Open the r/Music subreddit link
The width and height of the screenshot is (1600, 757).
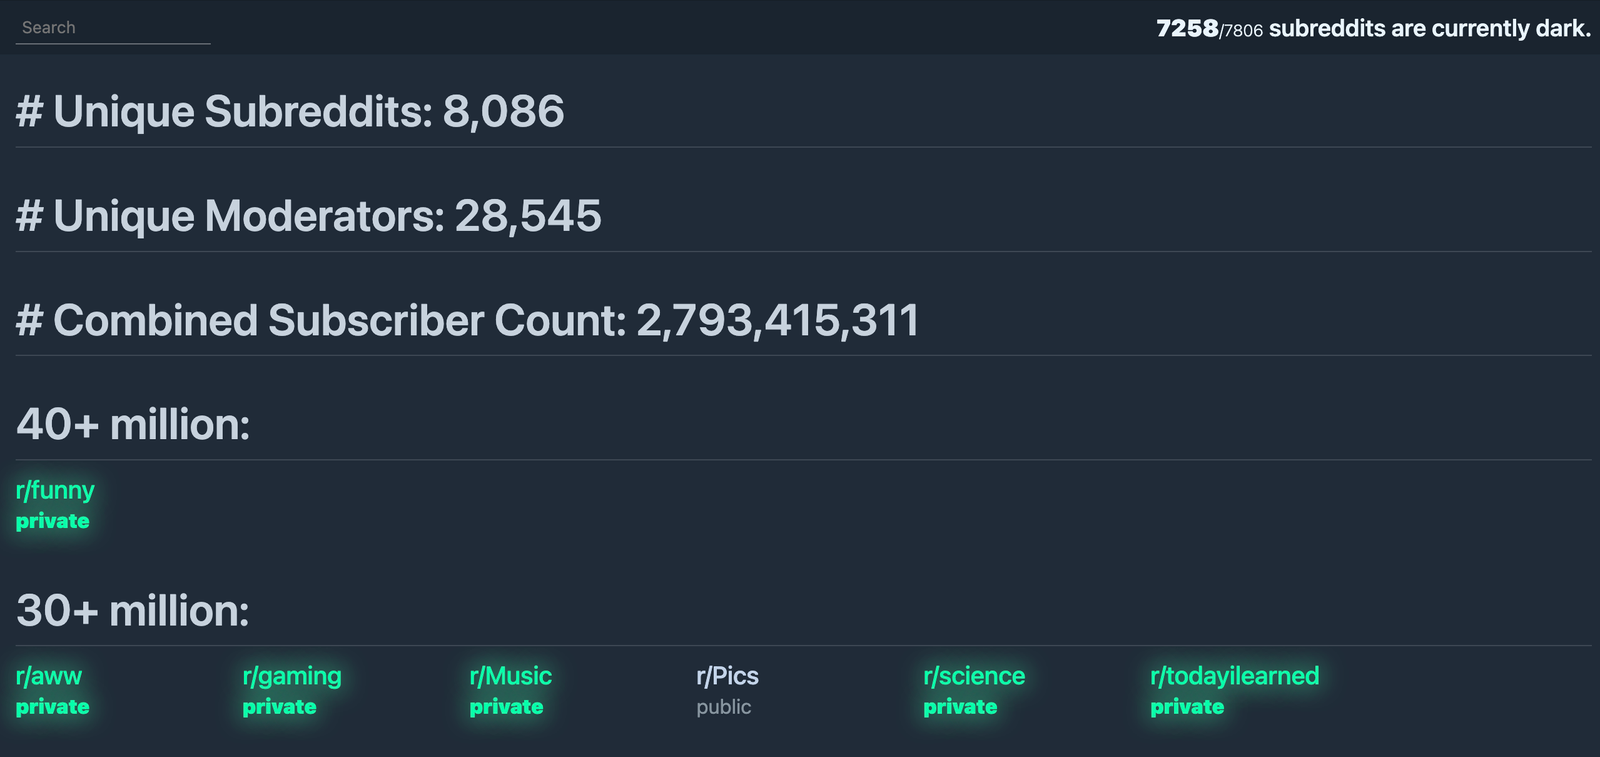pos(511,676)
